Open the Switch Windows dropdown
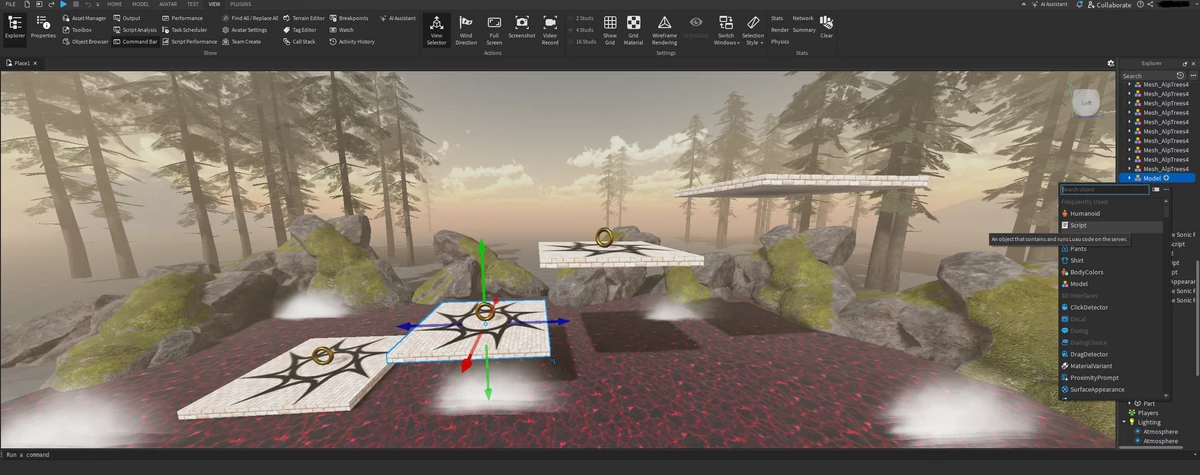The height and width of the screenshot is (475, 1200). (726, 29)
